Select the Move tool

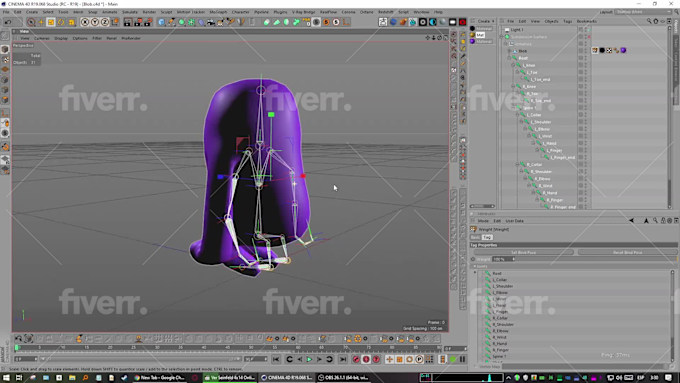(x=41, y=22)
